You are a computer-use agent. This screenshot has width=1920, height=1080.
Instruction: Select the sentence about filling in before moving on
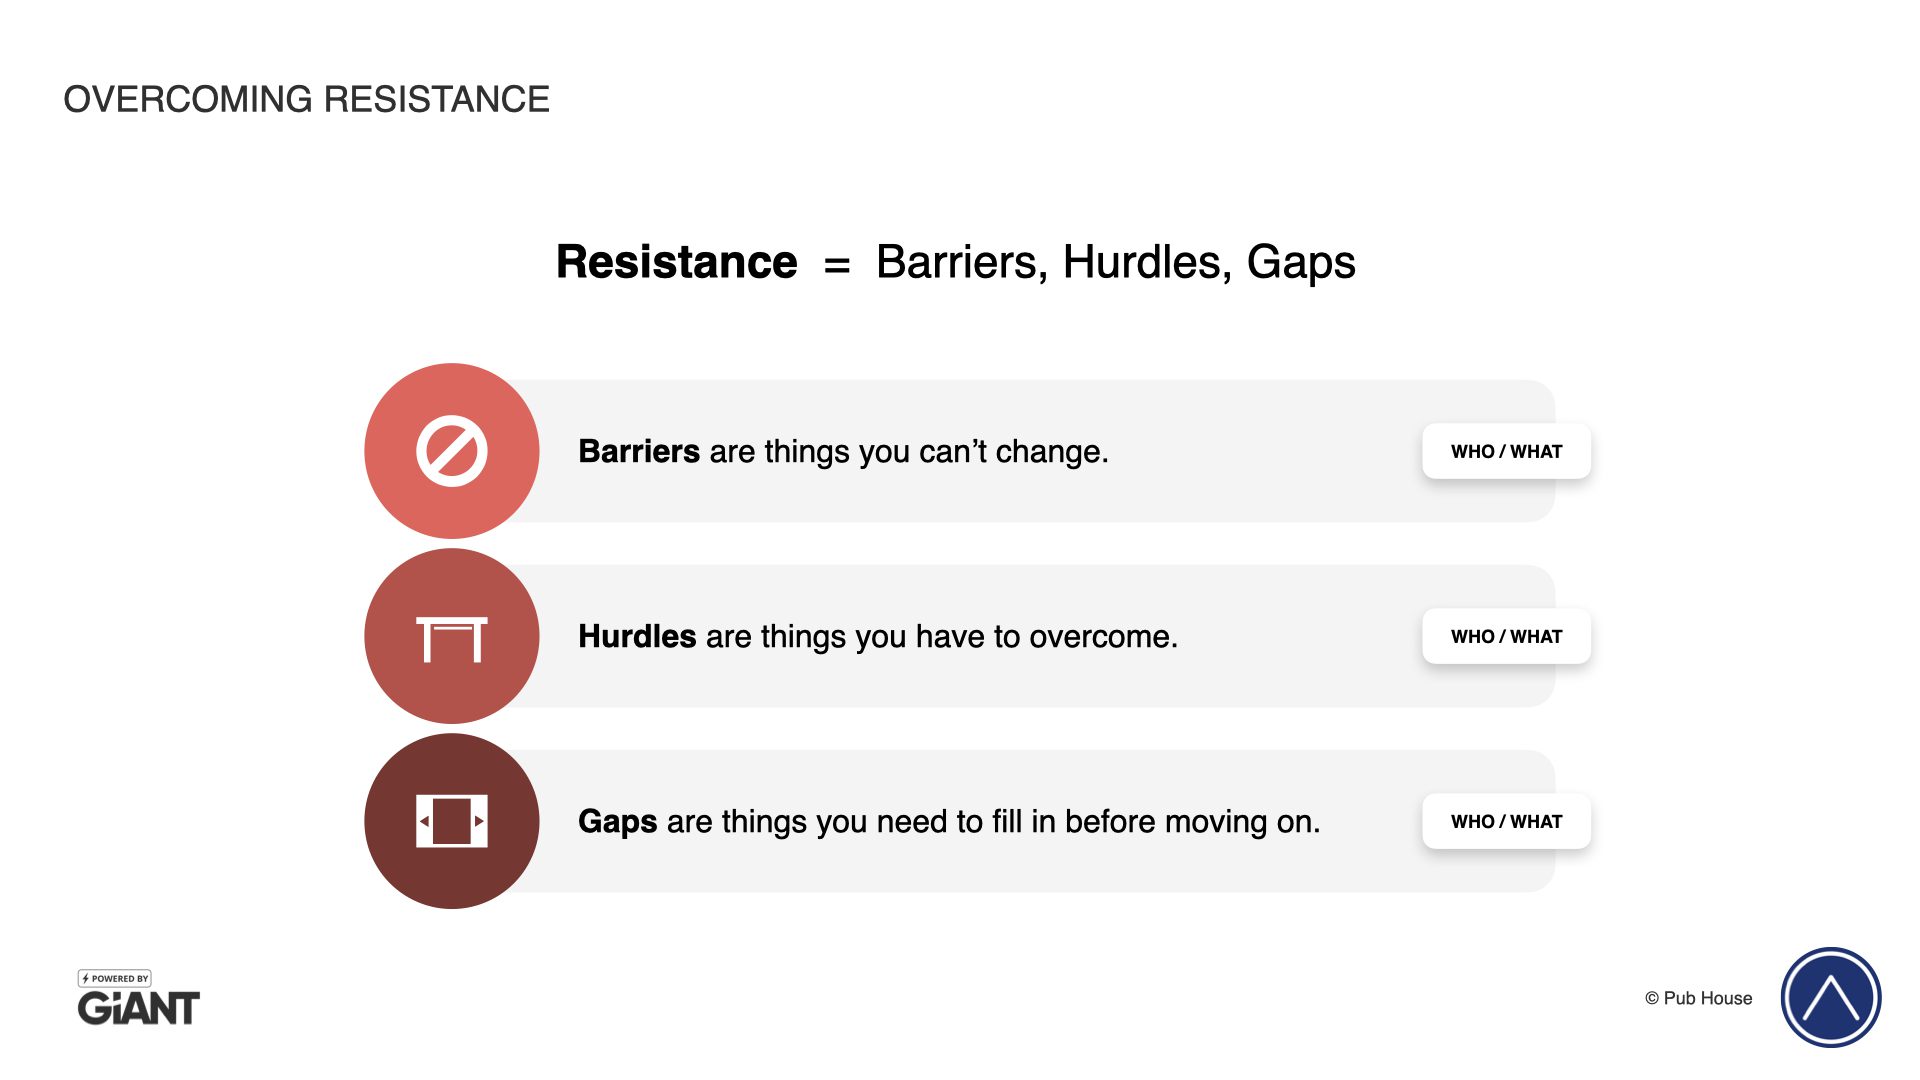[x=948, y=821]
